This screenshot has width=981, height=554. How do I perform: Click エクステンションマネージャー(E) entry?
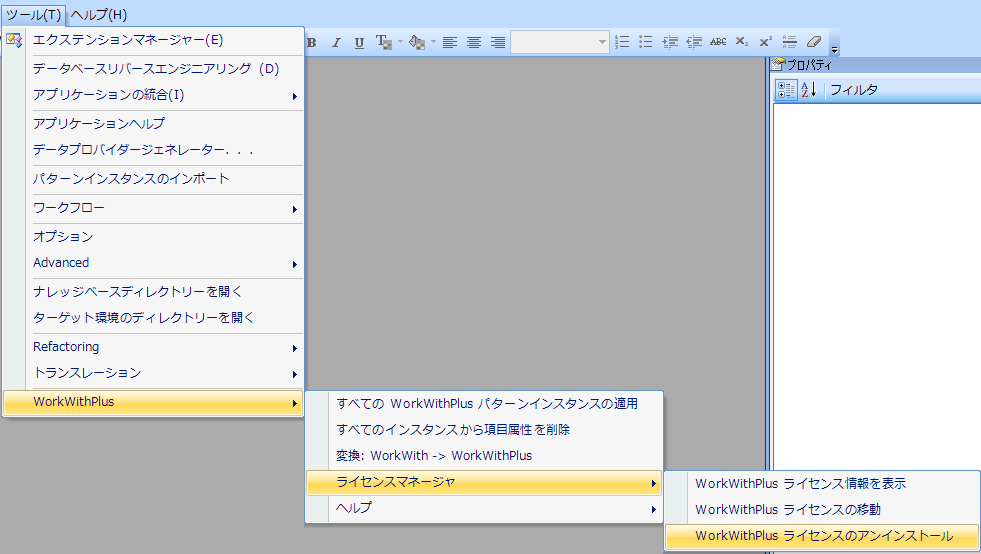(128, 40)
